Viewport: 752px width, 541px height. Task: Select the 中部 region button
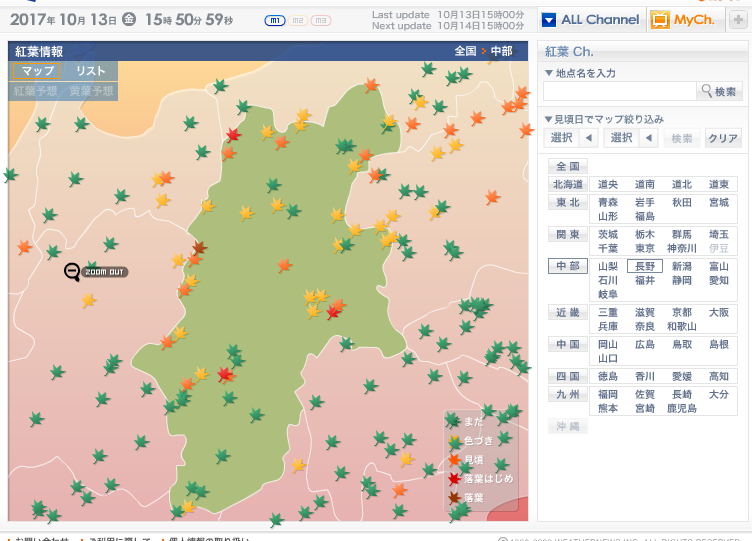568,266
